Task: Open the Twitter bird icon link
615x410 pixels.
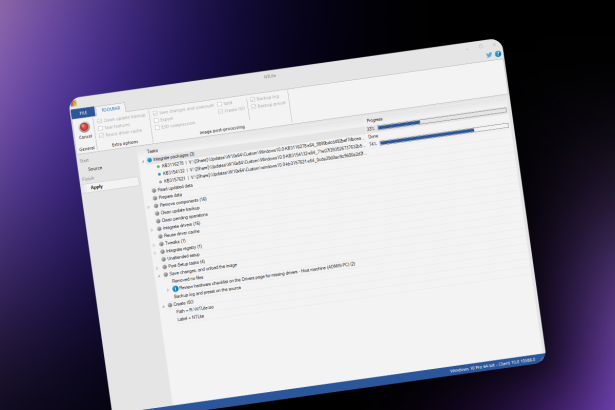Action: tap(487, 56)
